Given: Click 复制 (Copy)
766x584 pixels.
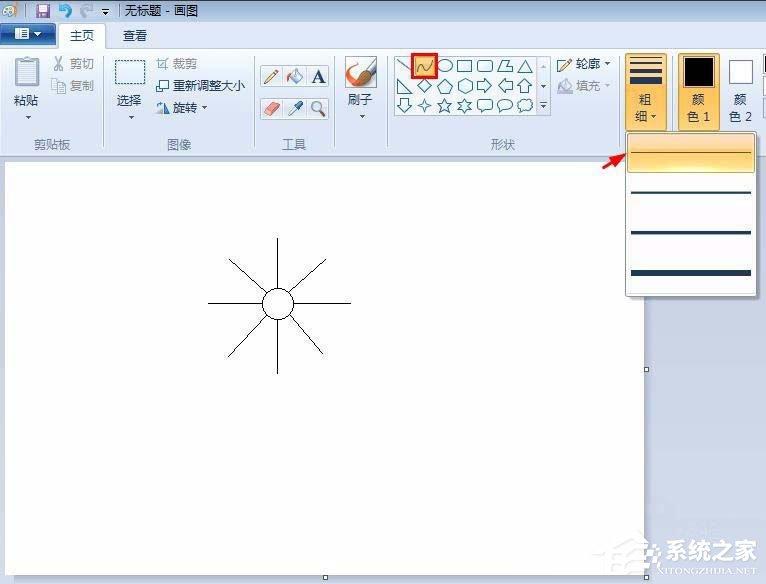Looking at the screenshot, I should 73,86.
